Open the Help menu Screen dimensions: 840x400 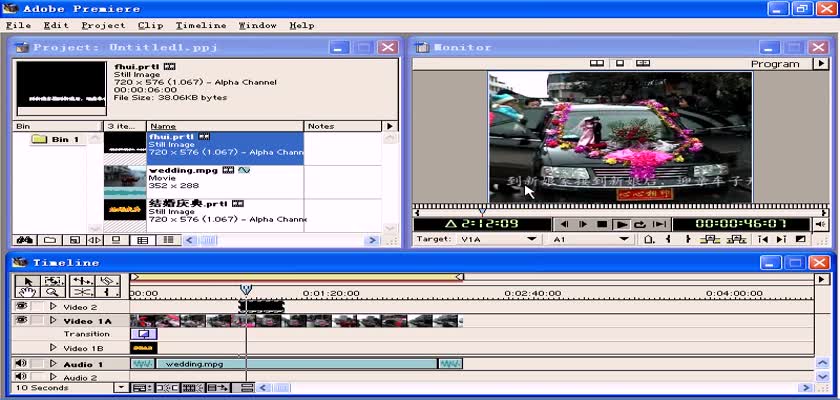point(302,25)
